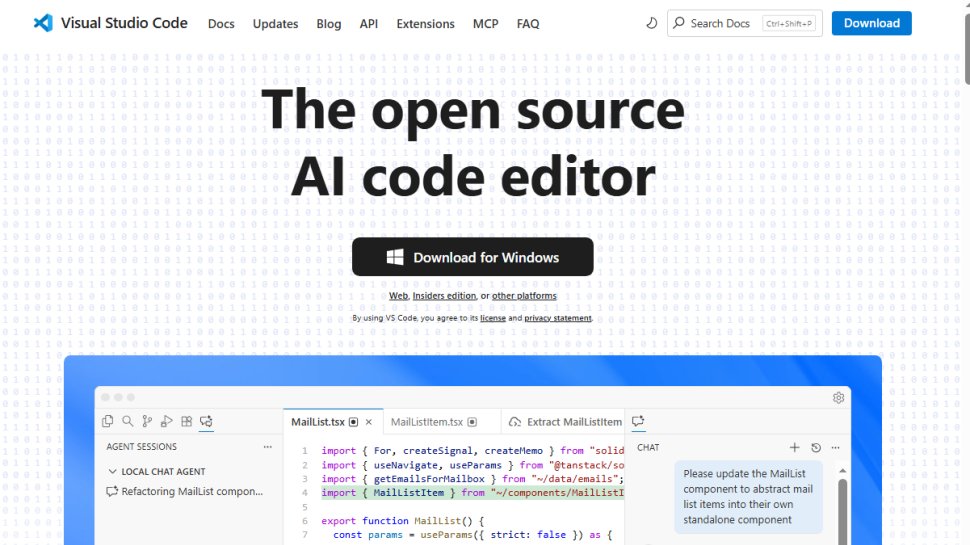Click the Extract MailListItem tab icon
The width and height of the screenshot is (970, 545).
[x=515, y=422]
